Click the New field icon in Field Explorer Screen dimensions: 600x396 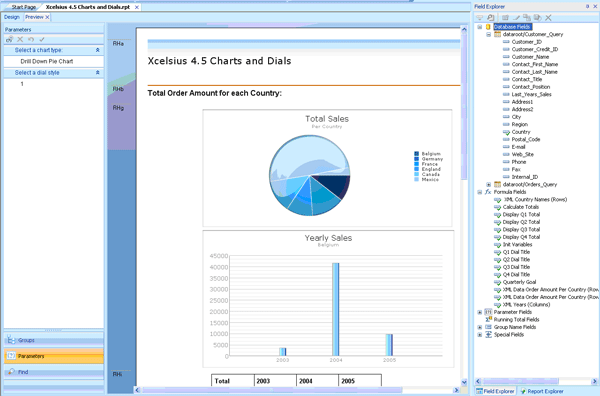click(x=505, y=18)
